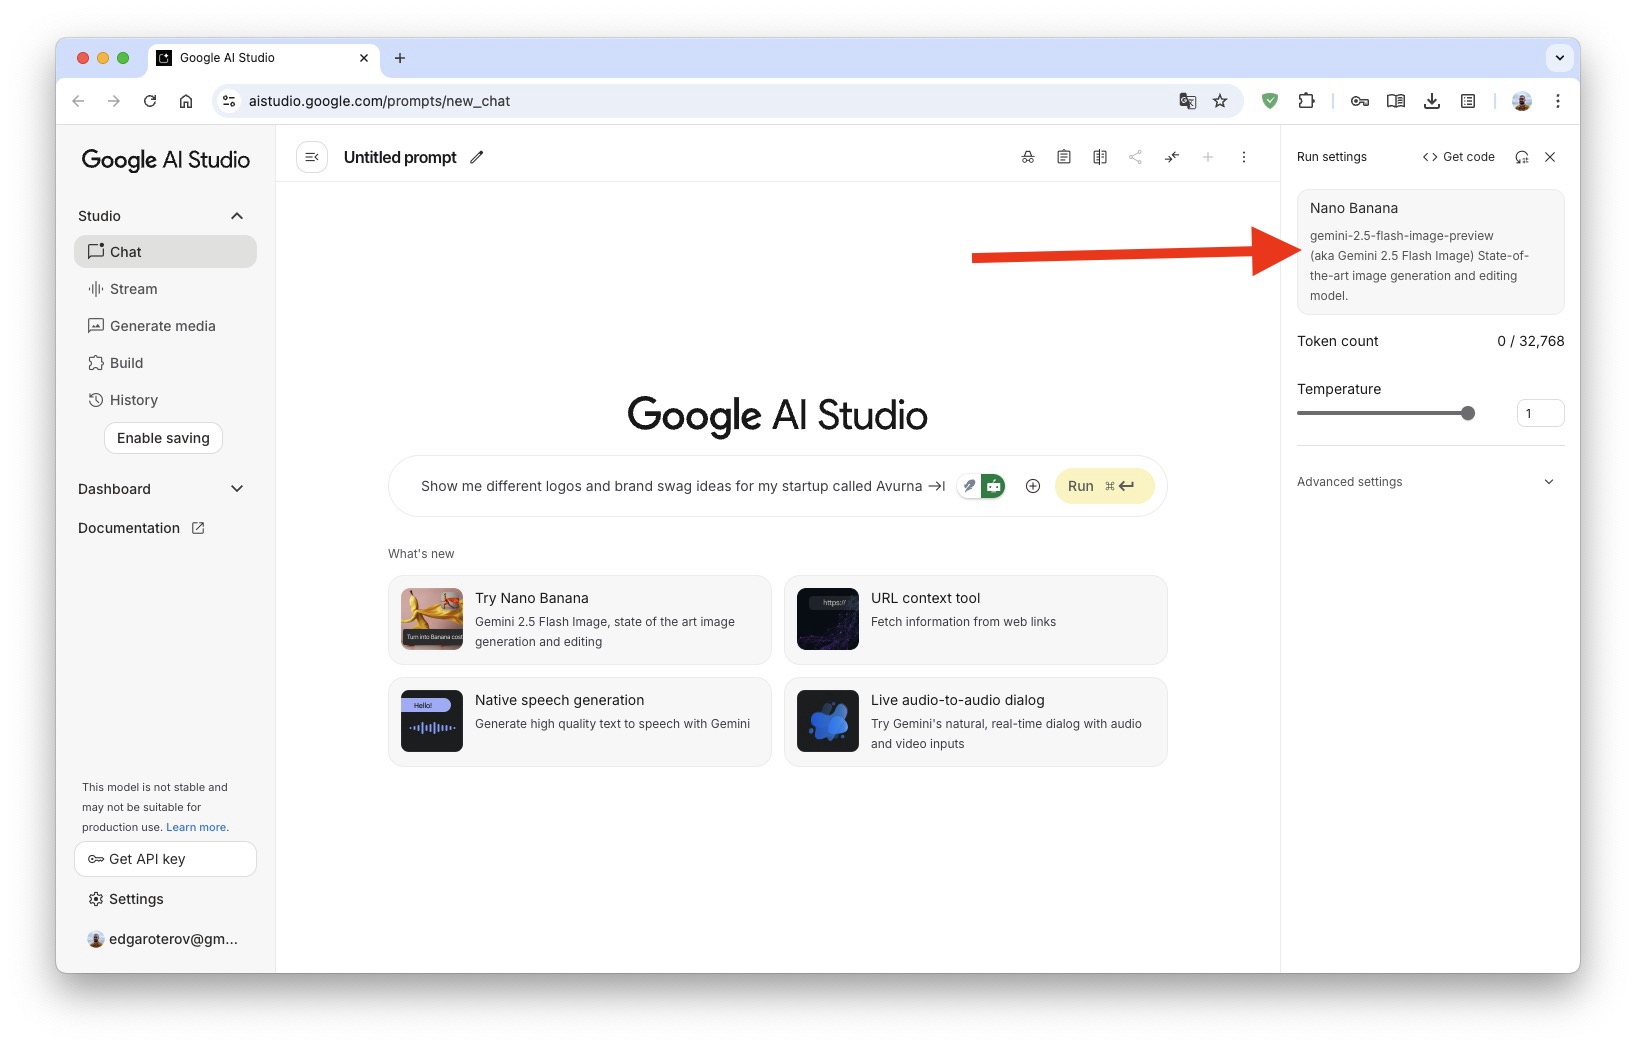
Task: Open Chrome three-dot menu
Action: coord(1558,101)
